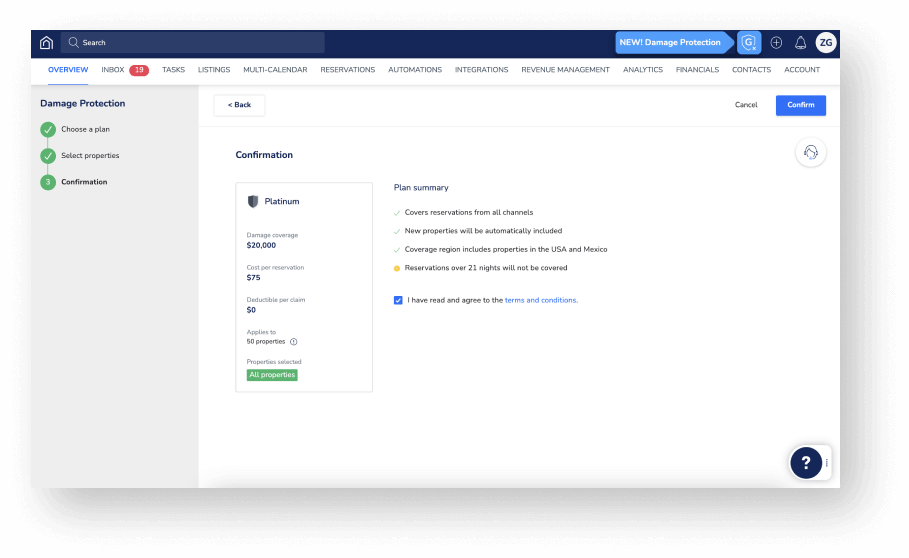The height and width of the screenshot is (558, 909).
Task: Select the Choose a plan step
Action: click(x=85, y=129)
